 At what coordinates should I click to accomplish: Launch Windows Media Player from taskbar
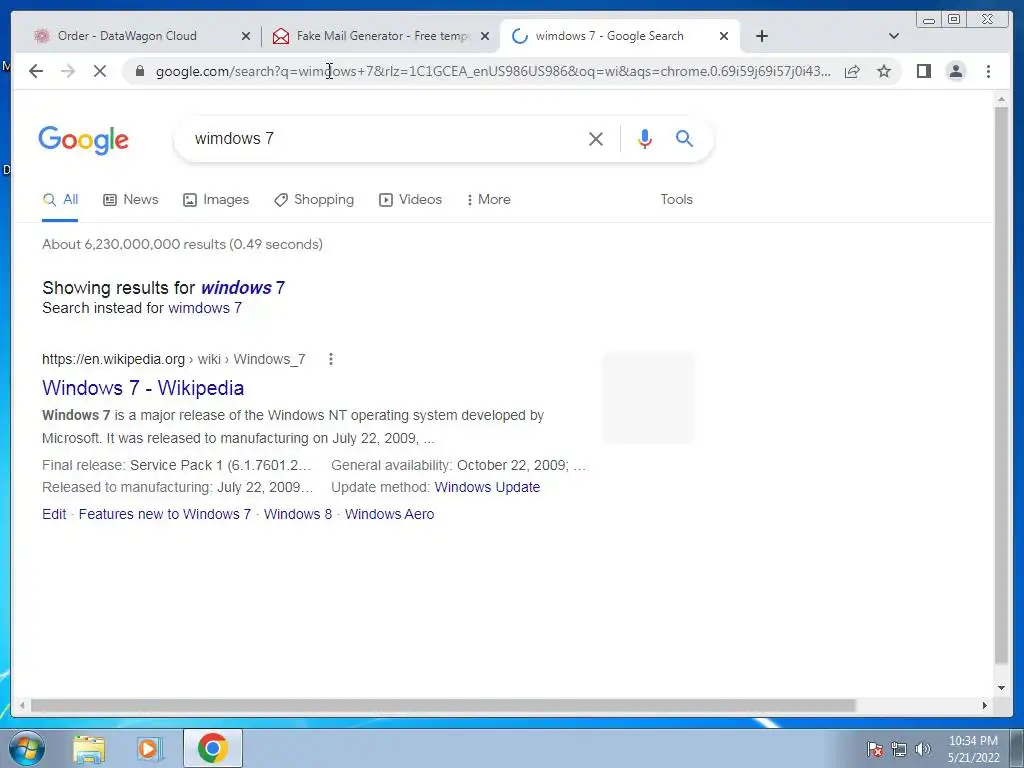click(x=150, y=748)
